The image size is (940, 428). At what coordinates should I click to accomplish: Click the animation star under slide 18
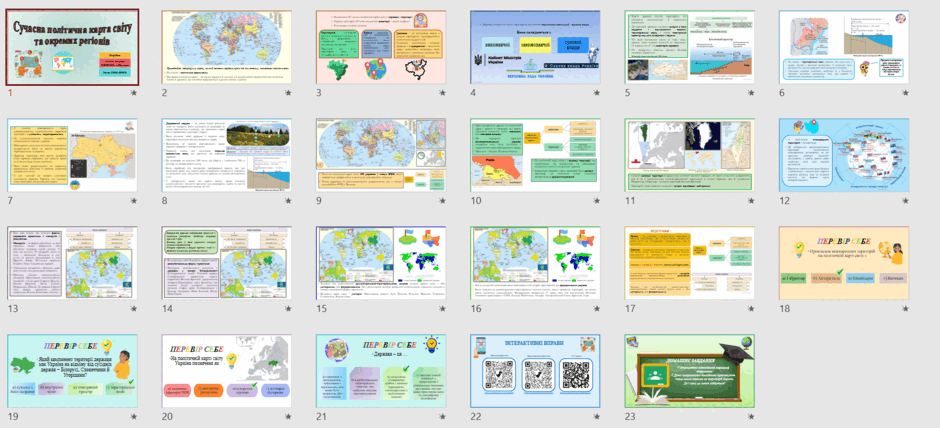point(905,309)
